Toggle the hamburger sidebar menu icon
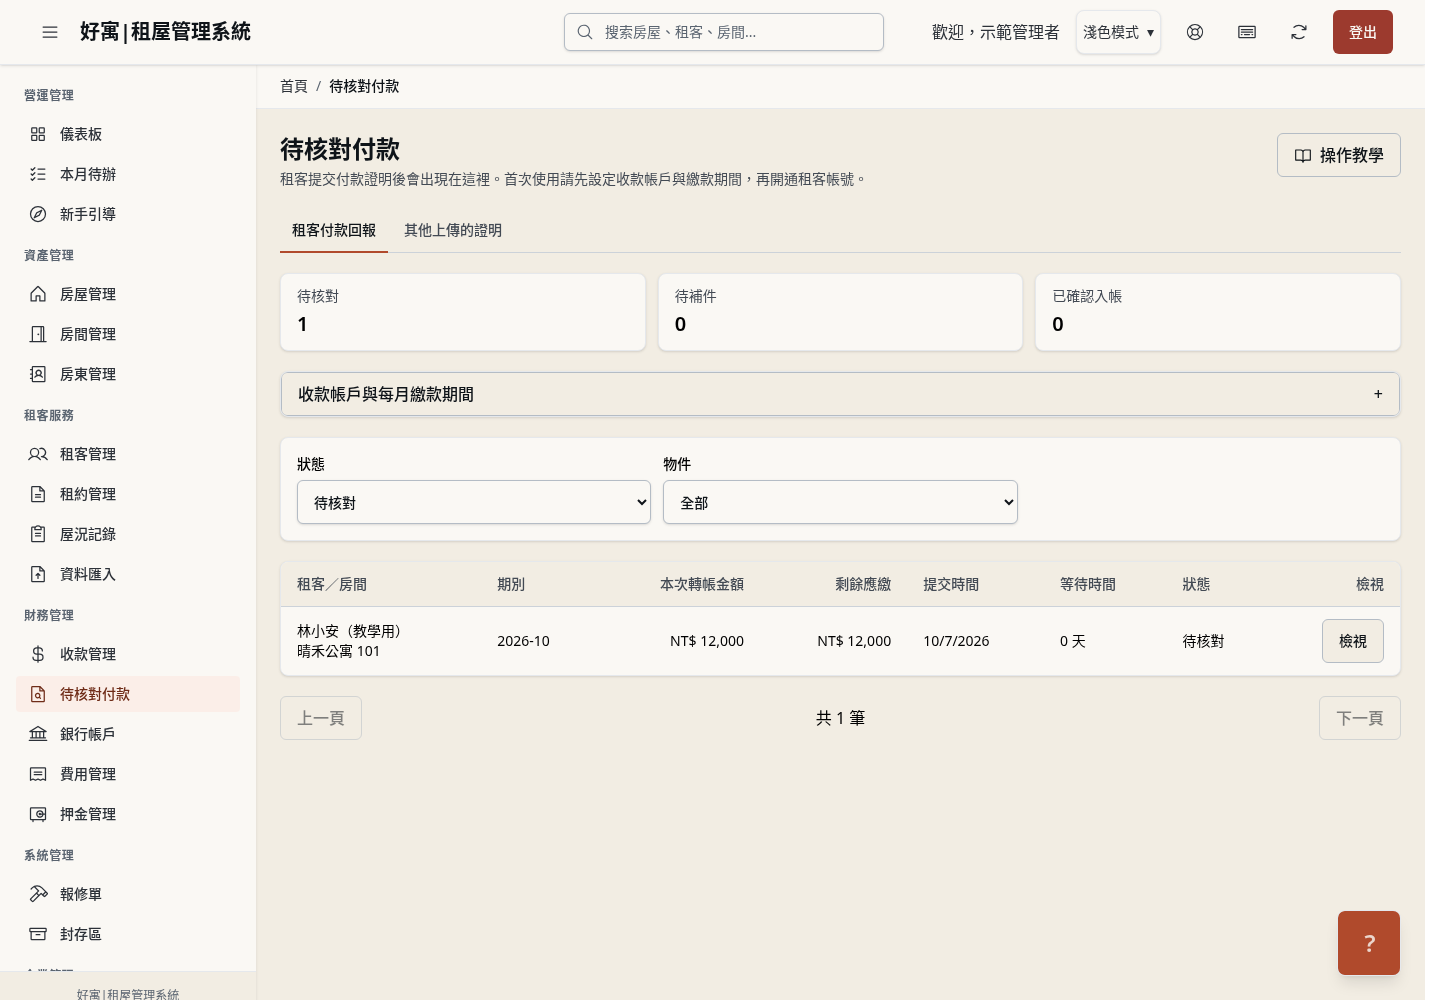Viewport: 1440px width, 1000px height. (x=50, y=32)
